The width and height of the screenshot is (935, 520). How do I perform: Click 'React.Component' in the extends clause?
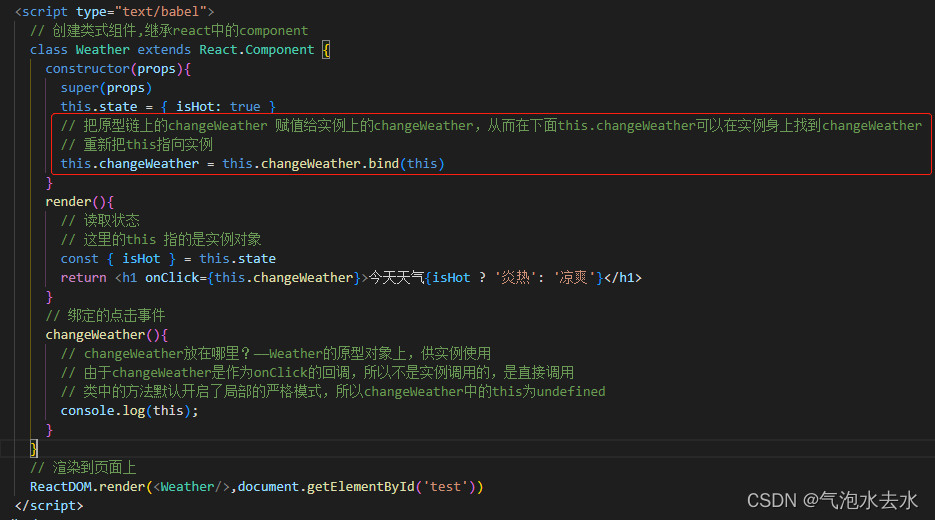(x=256, y=49)
